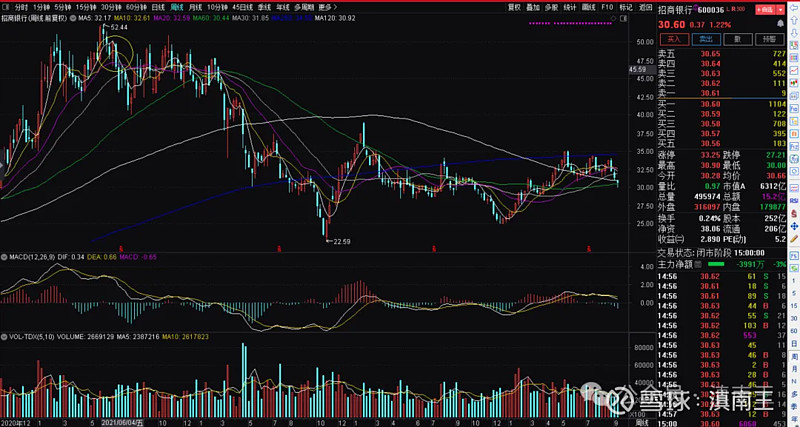The width and height of the screenshot is (800, 427).
Task: Switch to 月线 monthly chart tab
Action: coord(195,8)
